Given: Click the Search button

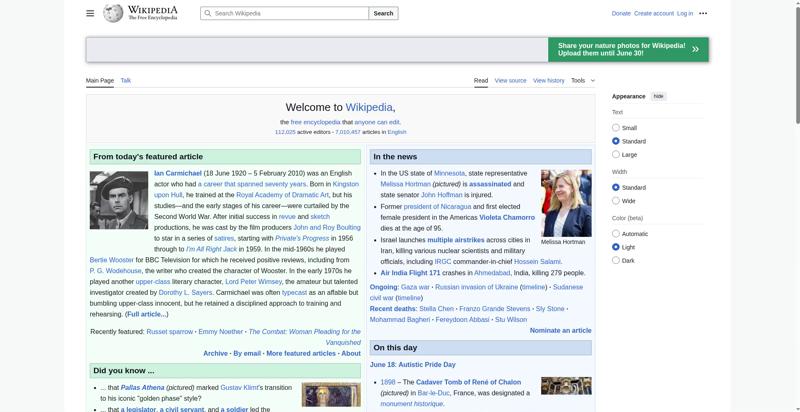Looking at the screenshot, I should coord(383,13).
